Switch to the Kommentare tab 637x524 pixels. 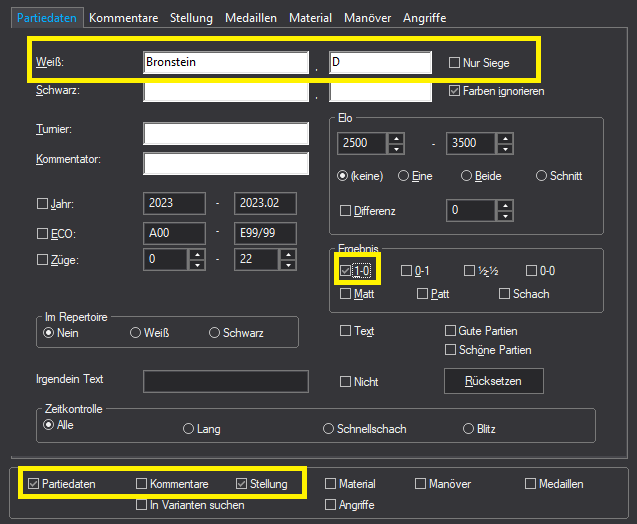(x=123, y=18)
